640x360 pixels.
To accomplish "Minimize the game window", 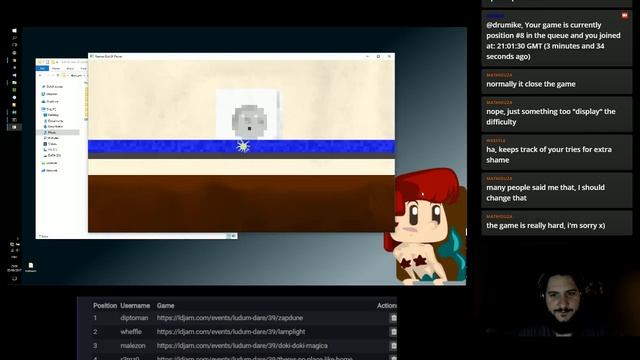I will [367, 56].
